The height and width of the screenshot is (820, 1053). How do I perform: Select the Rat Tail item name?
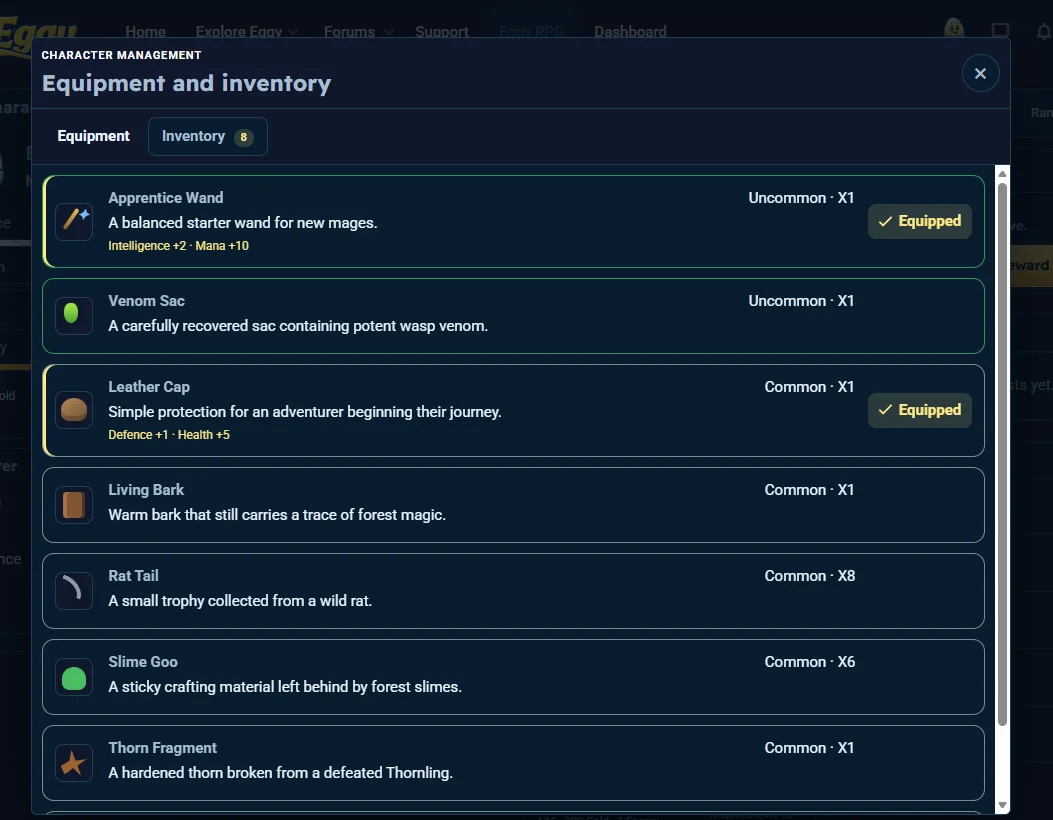(x=133, y=576)
